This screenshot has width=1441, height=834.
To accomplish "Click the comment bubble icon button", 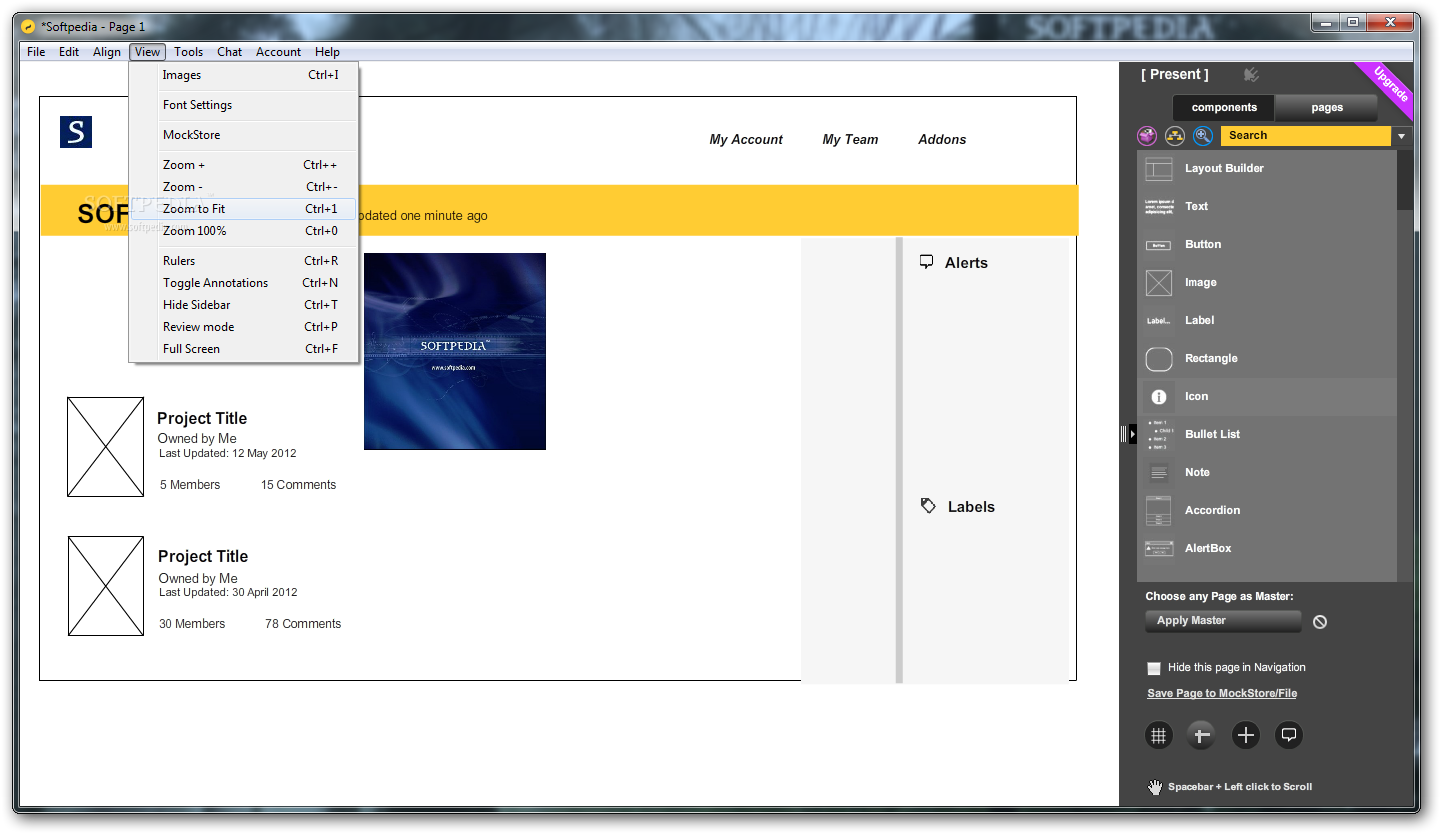I will [1290, 736].
